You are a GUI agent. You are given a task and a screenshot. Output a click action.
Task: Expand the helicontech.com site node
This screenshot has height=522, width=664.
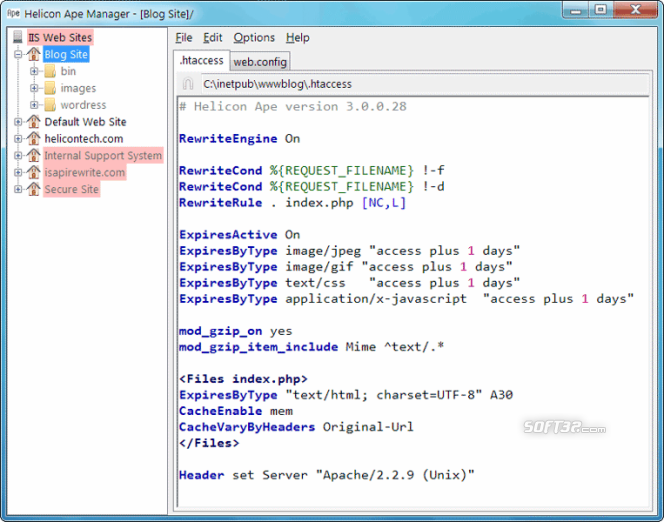pos(19,139)
